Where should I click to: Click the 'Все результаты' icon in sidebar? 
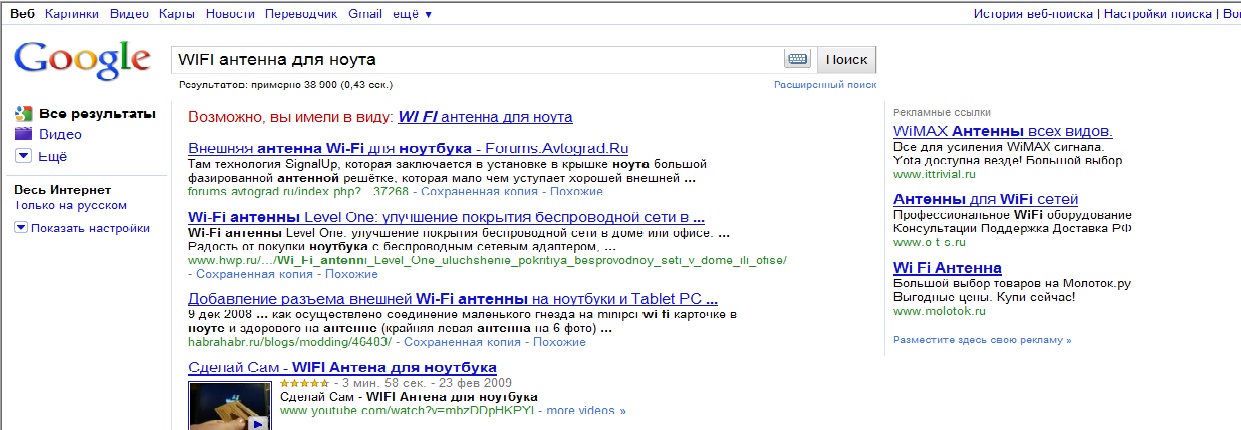point(24,114)
